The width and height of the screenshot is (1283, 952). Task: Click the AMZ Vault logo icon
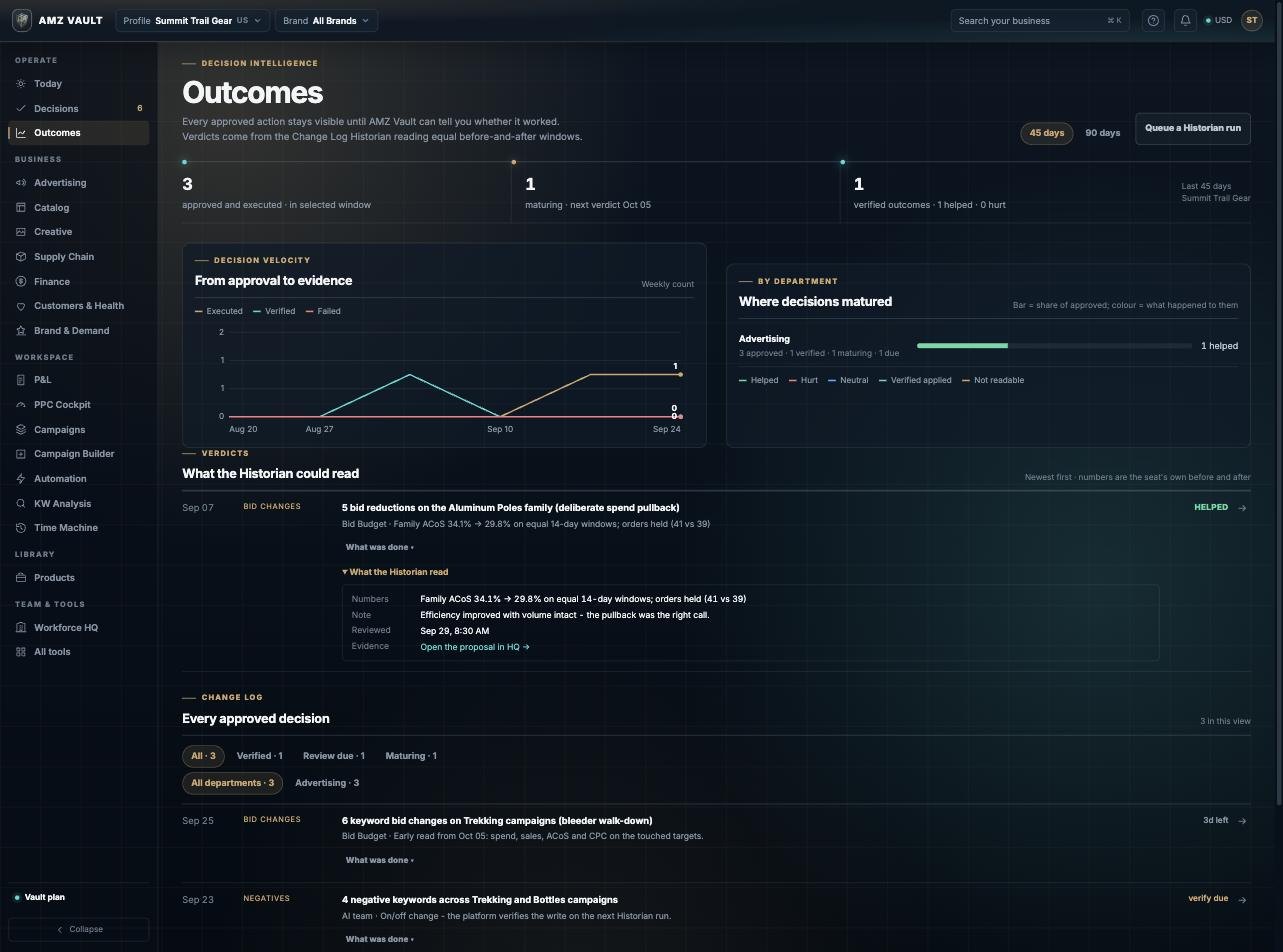tap(21, 20)
